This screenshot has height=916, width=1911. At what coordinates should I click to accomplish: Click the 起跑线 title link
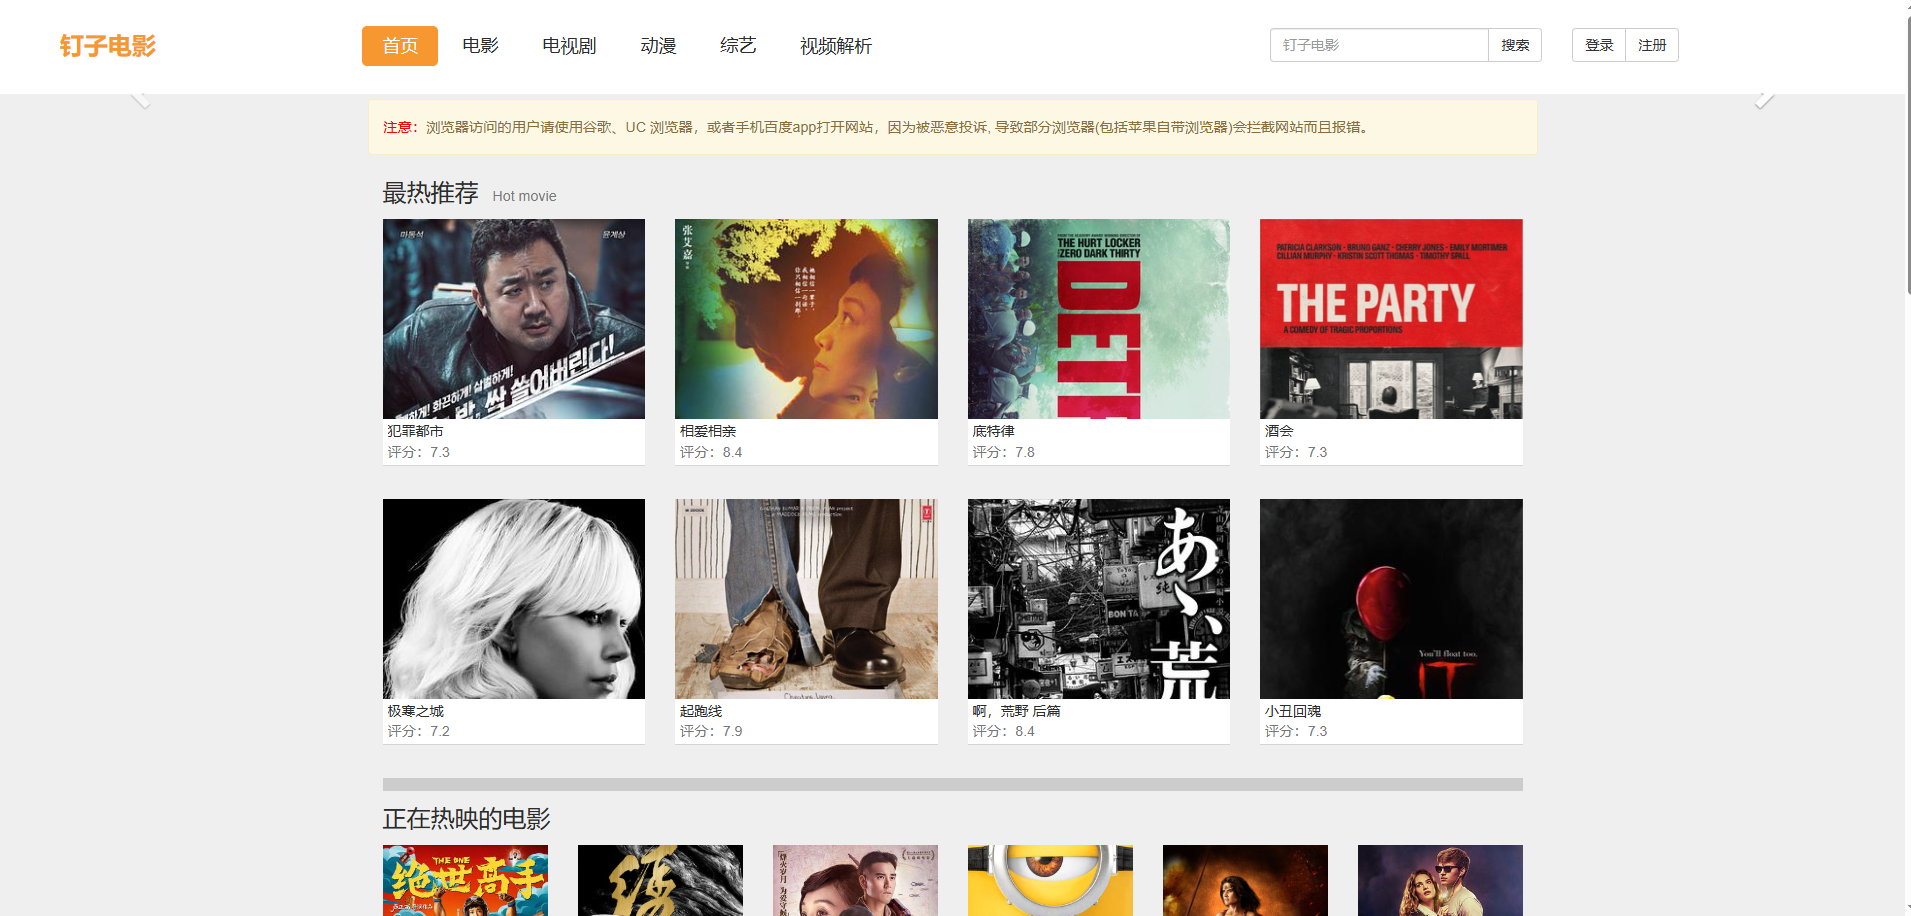pos(700,711)
